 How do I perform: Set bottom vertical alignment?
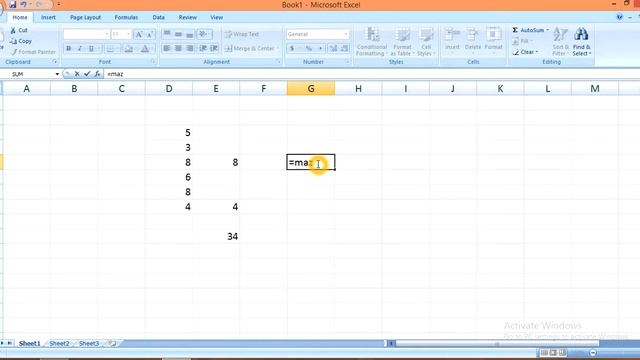(190, 34)
